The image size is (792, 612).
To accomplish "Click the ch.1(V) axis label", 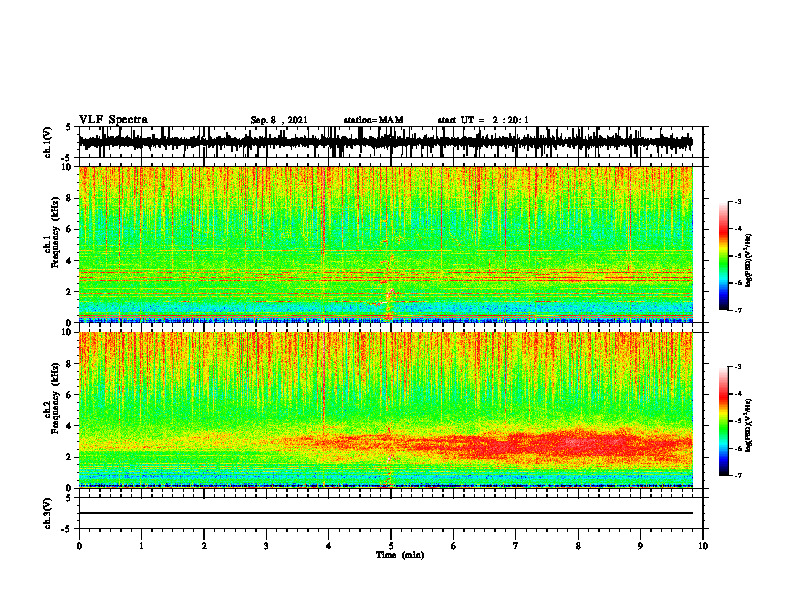I will point(48,142).
